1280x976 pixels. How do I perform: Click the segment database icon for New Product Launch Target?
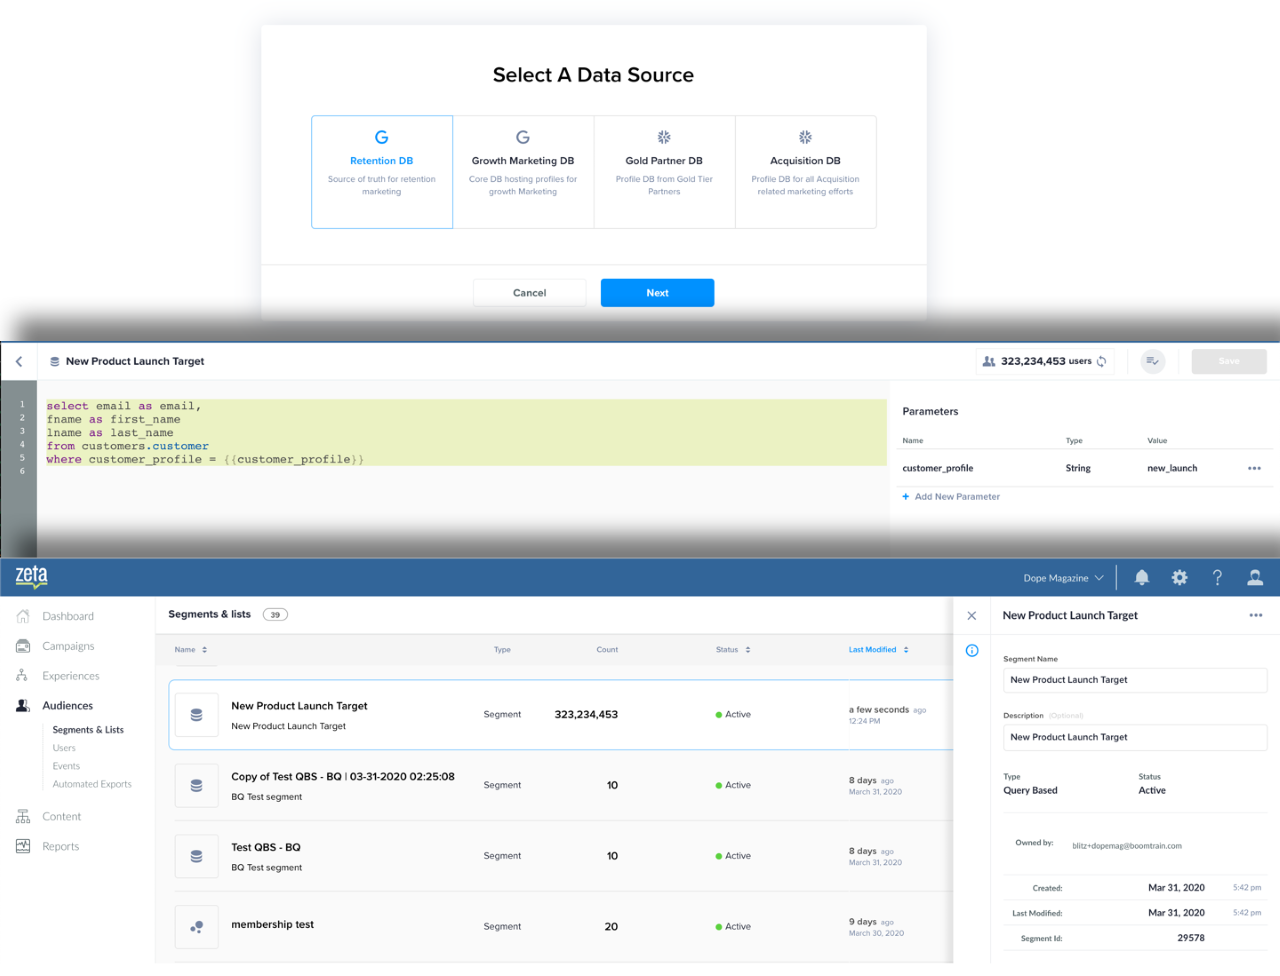pos(196,714)
